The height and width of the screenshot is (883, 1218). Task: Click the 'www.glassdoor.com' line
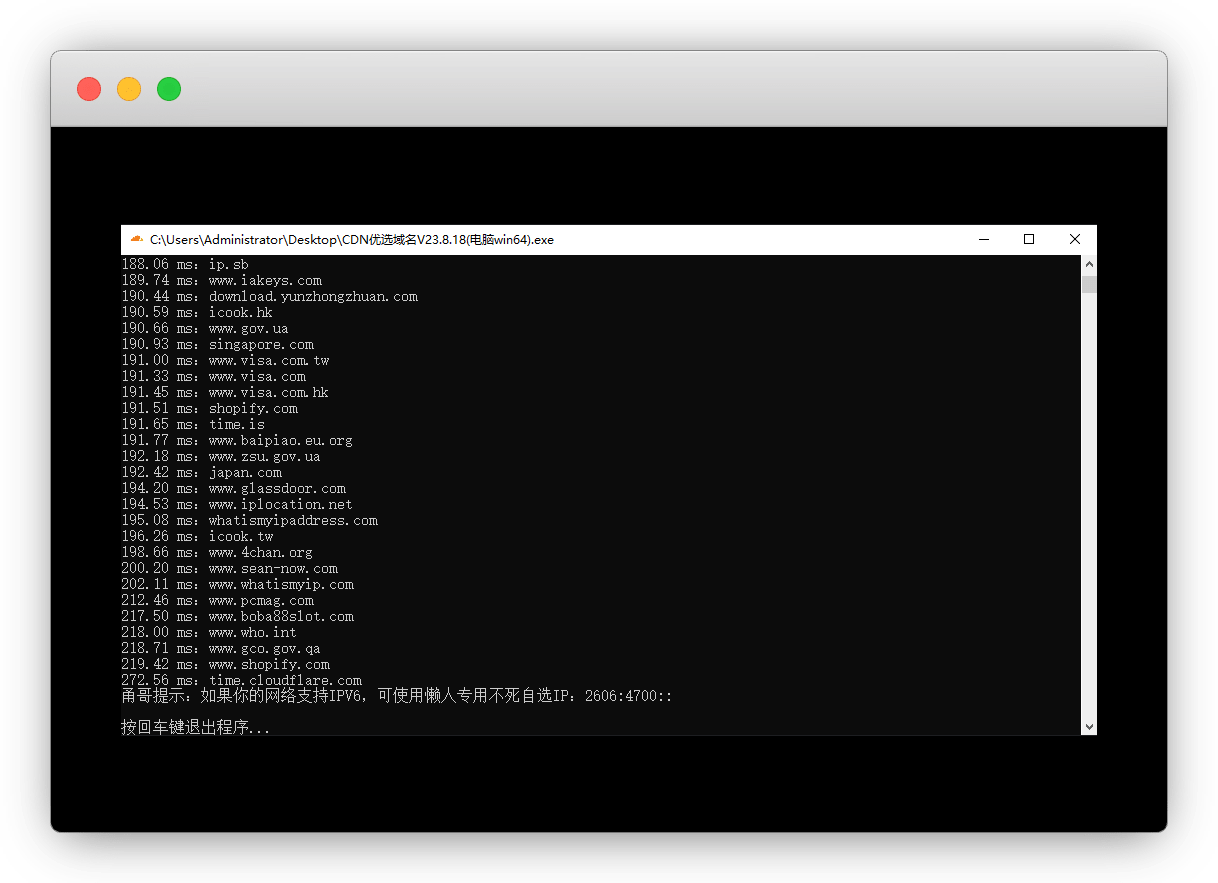click(233, 488)
